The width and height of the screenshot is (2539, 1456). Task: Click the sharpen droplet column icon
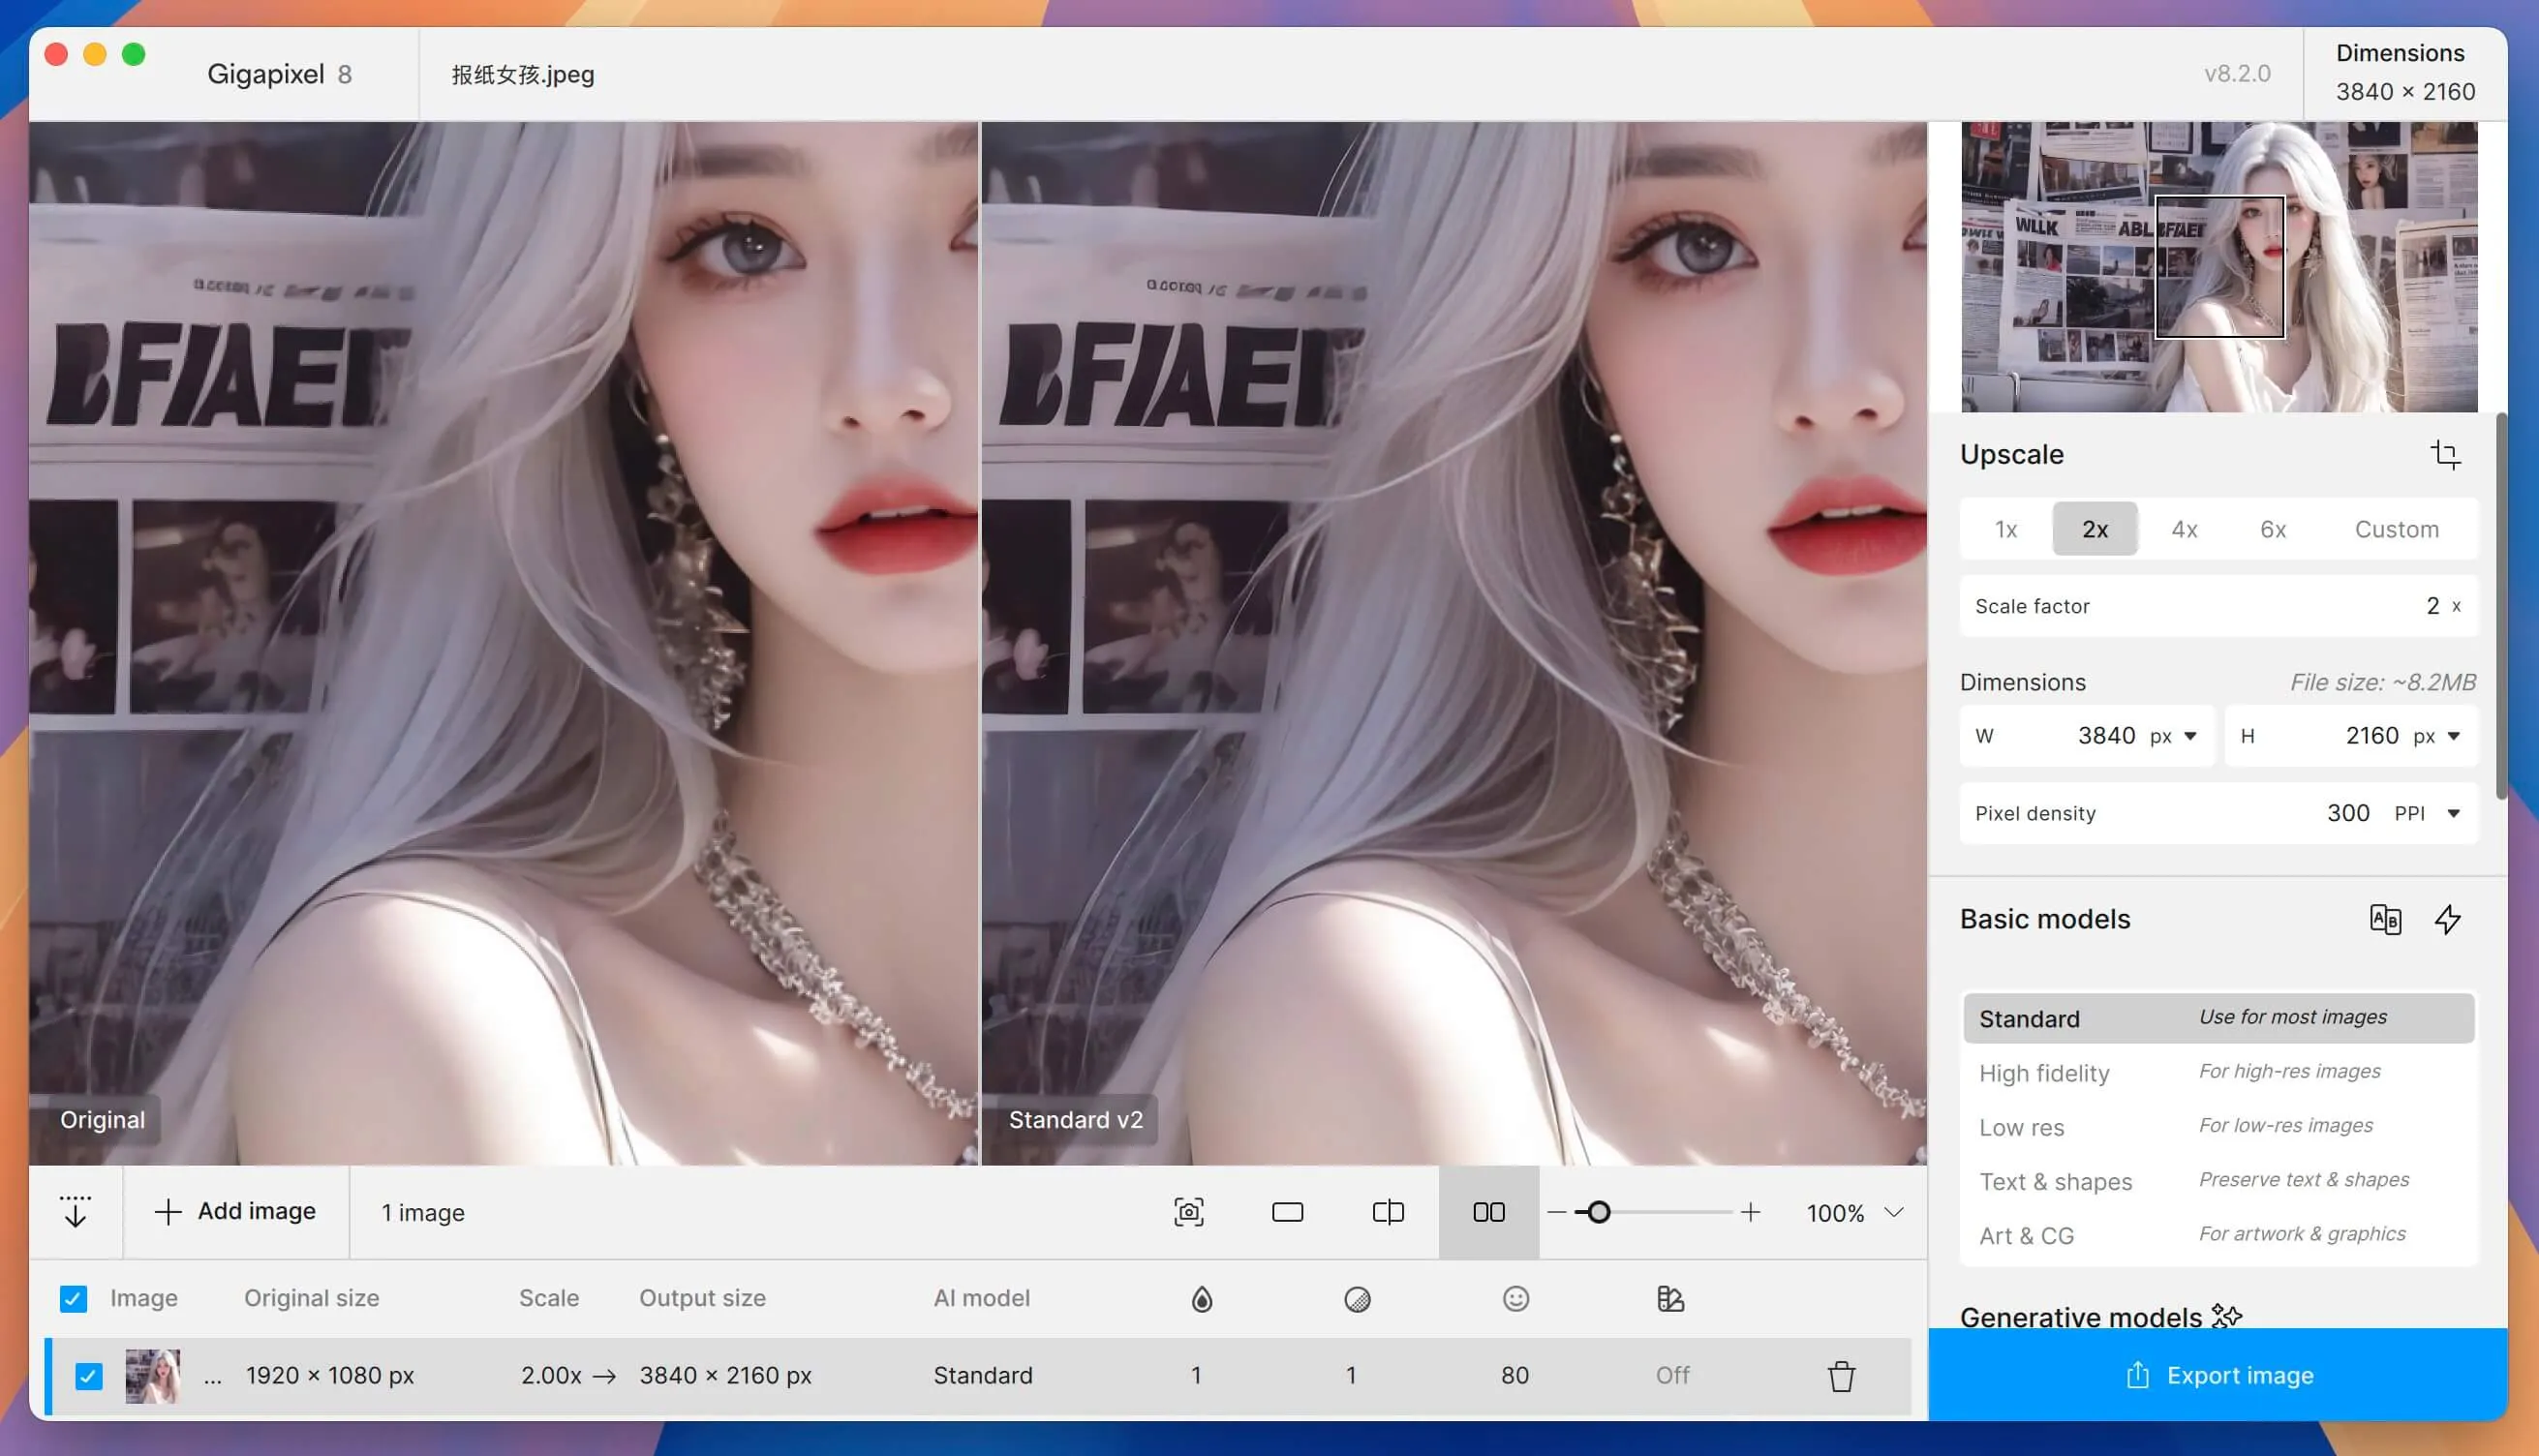(1202, 1298)
